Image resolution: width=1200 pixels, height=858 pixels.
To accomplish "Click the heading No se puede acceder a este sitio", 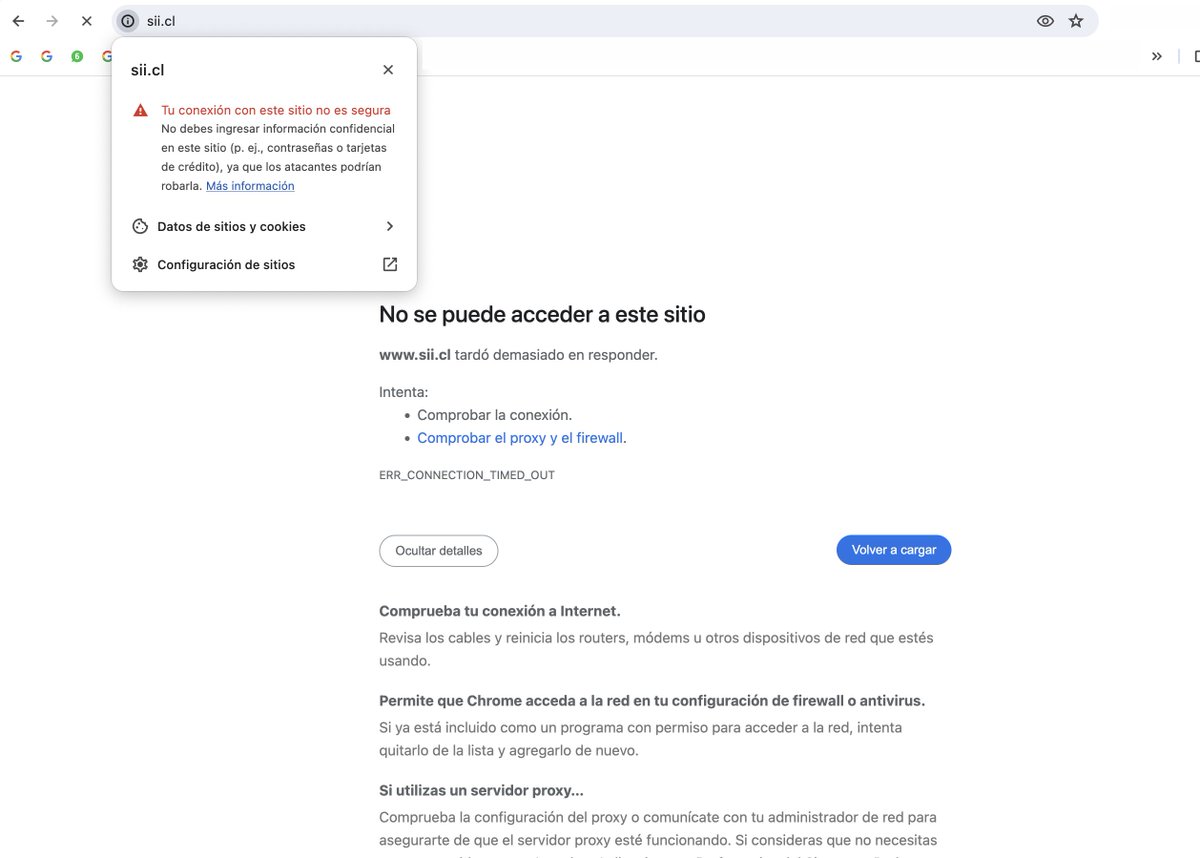I will [x=542, y=314].
